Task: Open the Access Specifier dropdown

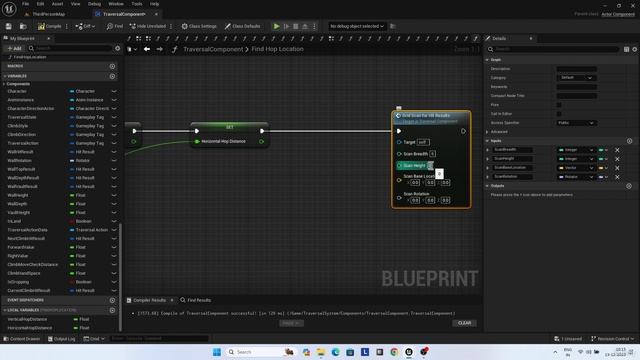Action: 576,123
